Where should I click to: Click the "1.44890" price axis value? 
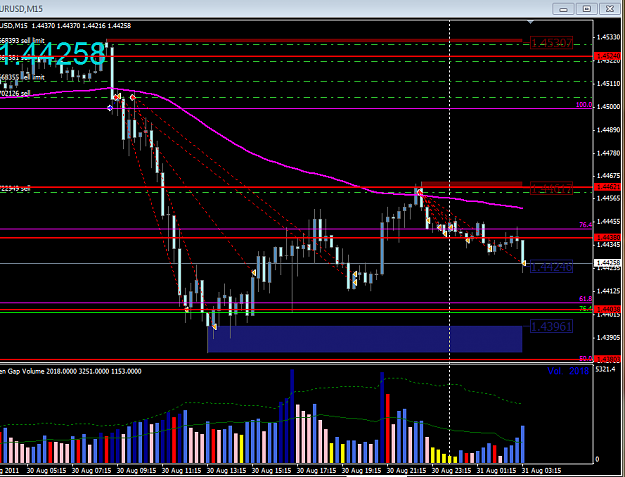click(607, 130)
